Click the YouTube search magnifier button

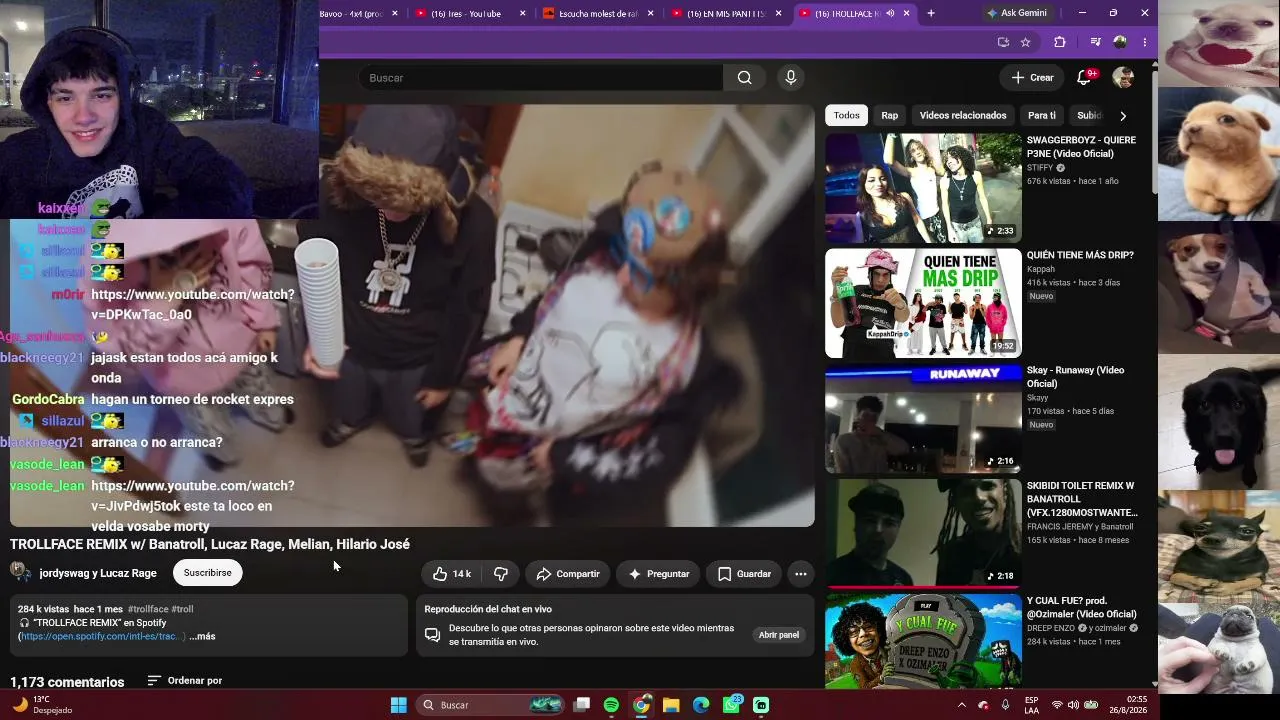coord(744,78)
